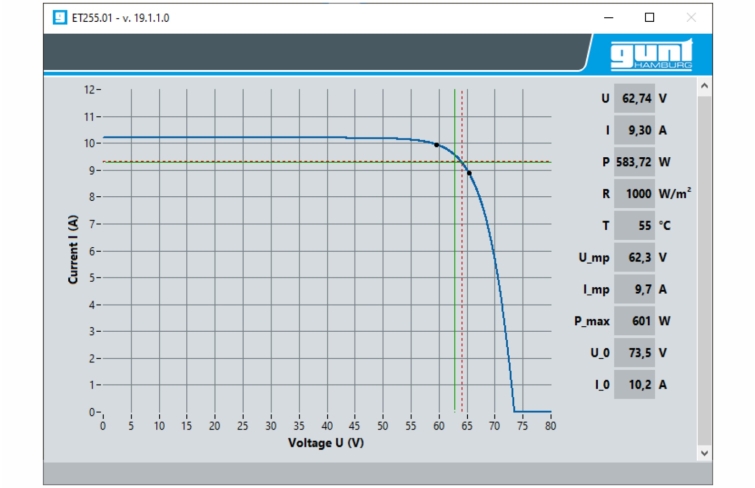Select the U value field 62,74
The image size is (755, 488).
[634, 98]
